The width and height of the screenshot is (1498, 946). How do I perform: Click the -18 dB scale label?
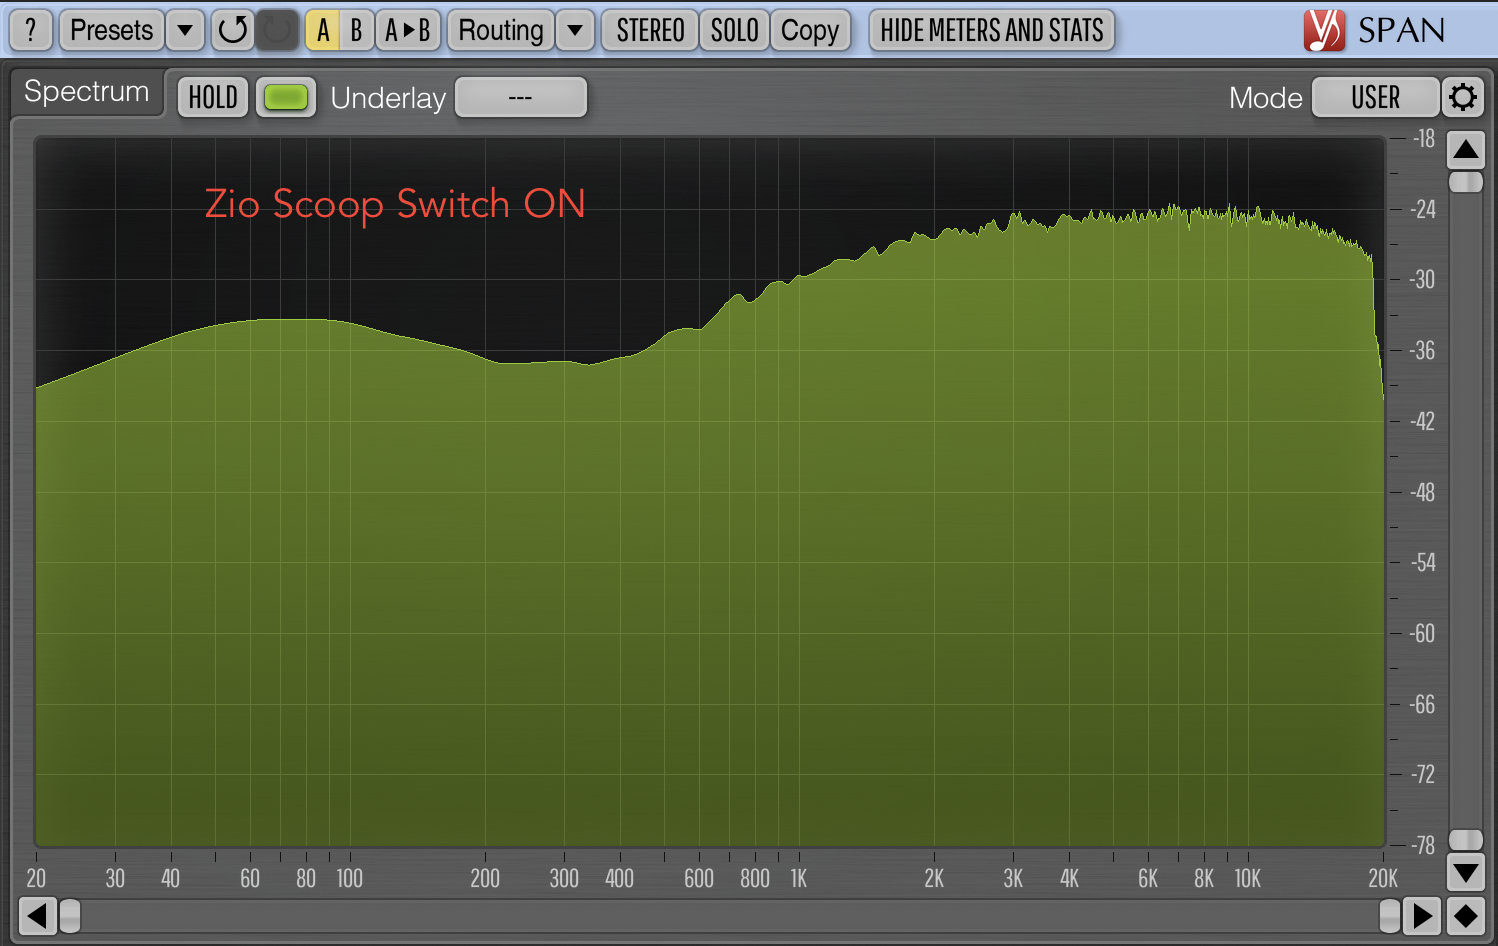coord(1424,139)
